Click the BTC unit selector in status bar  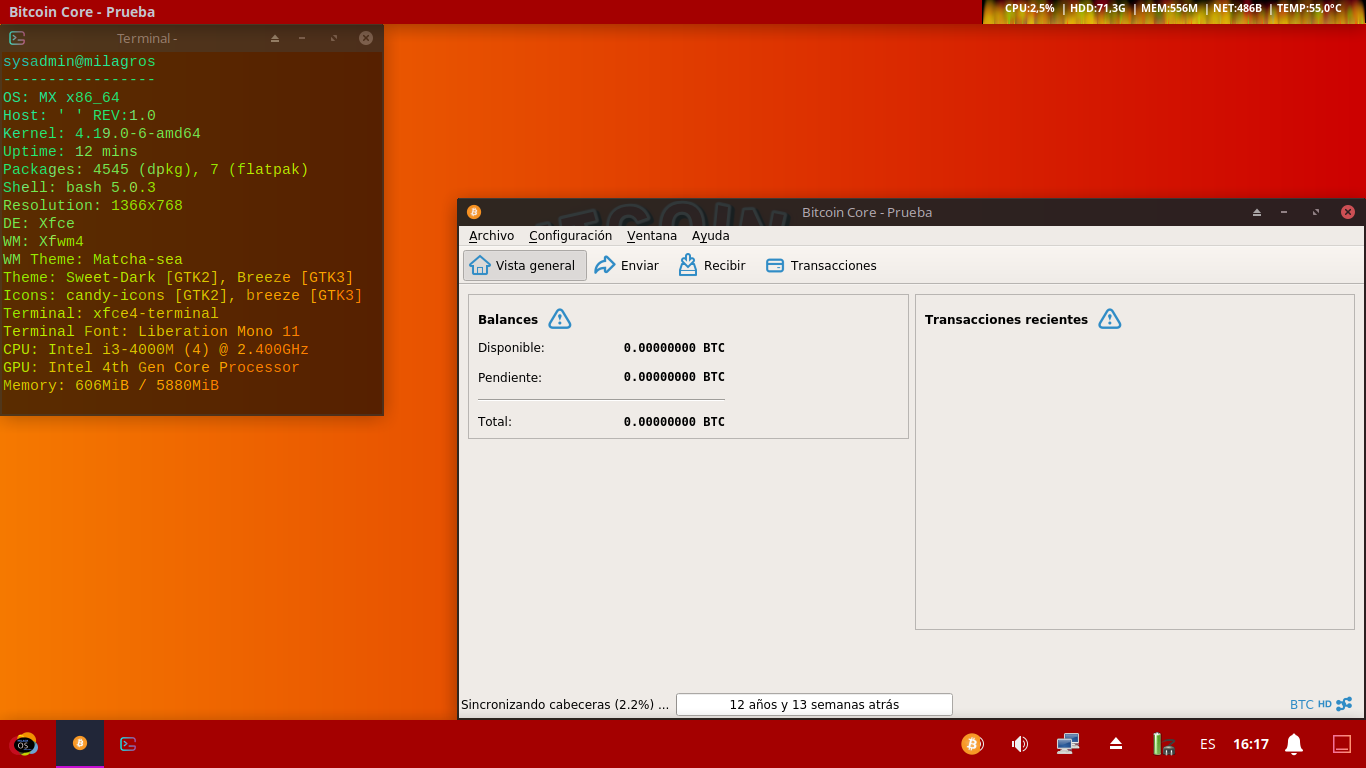(1301, 704)
